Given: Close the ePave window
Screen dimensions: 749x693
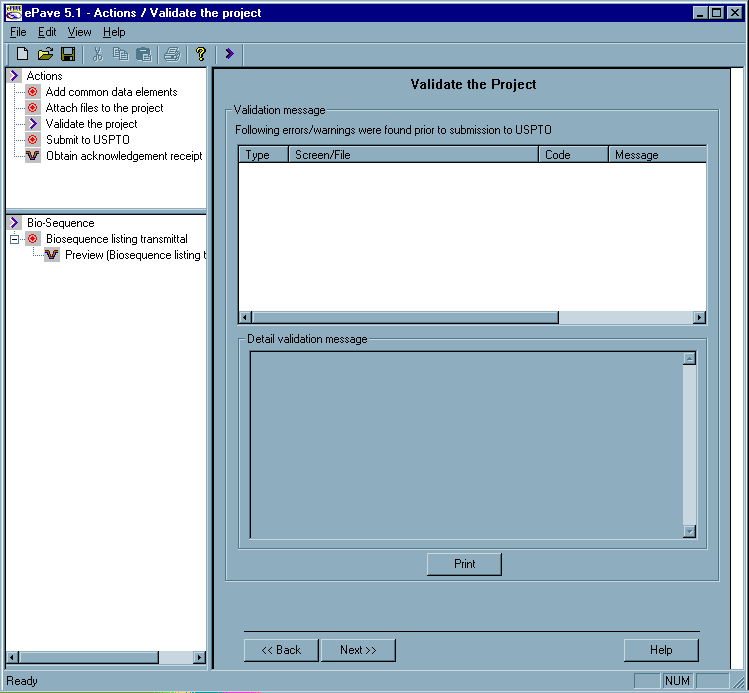Looking at the screenshot, I should pos(735,12).
